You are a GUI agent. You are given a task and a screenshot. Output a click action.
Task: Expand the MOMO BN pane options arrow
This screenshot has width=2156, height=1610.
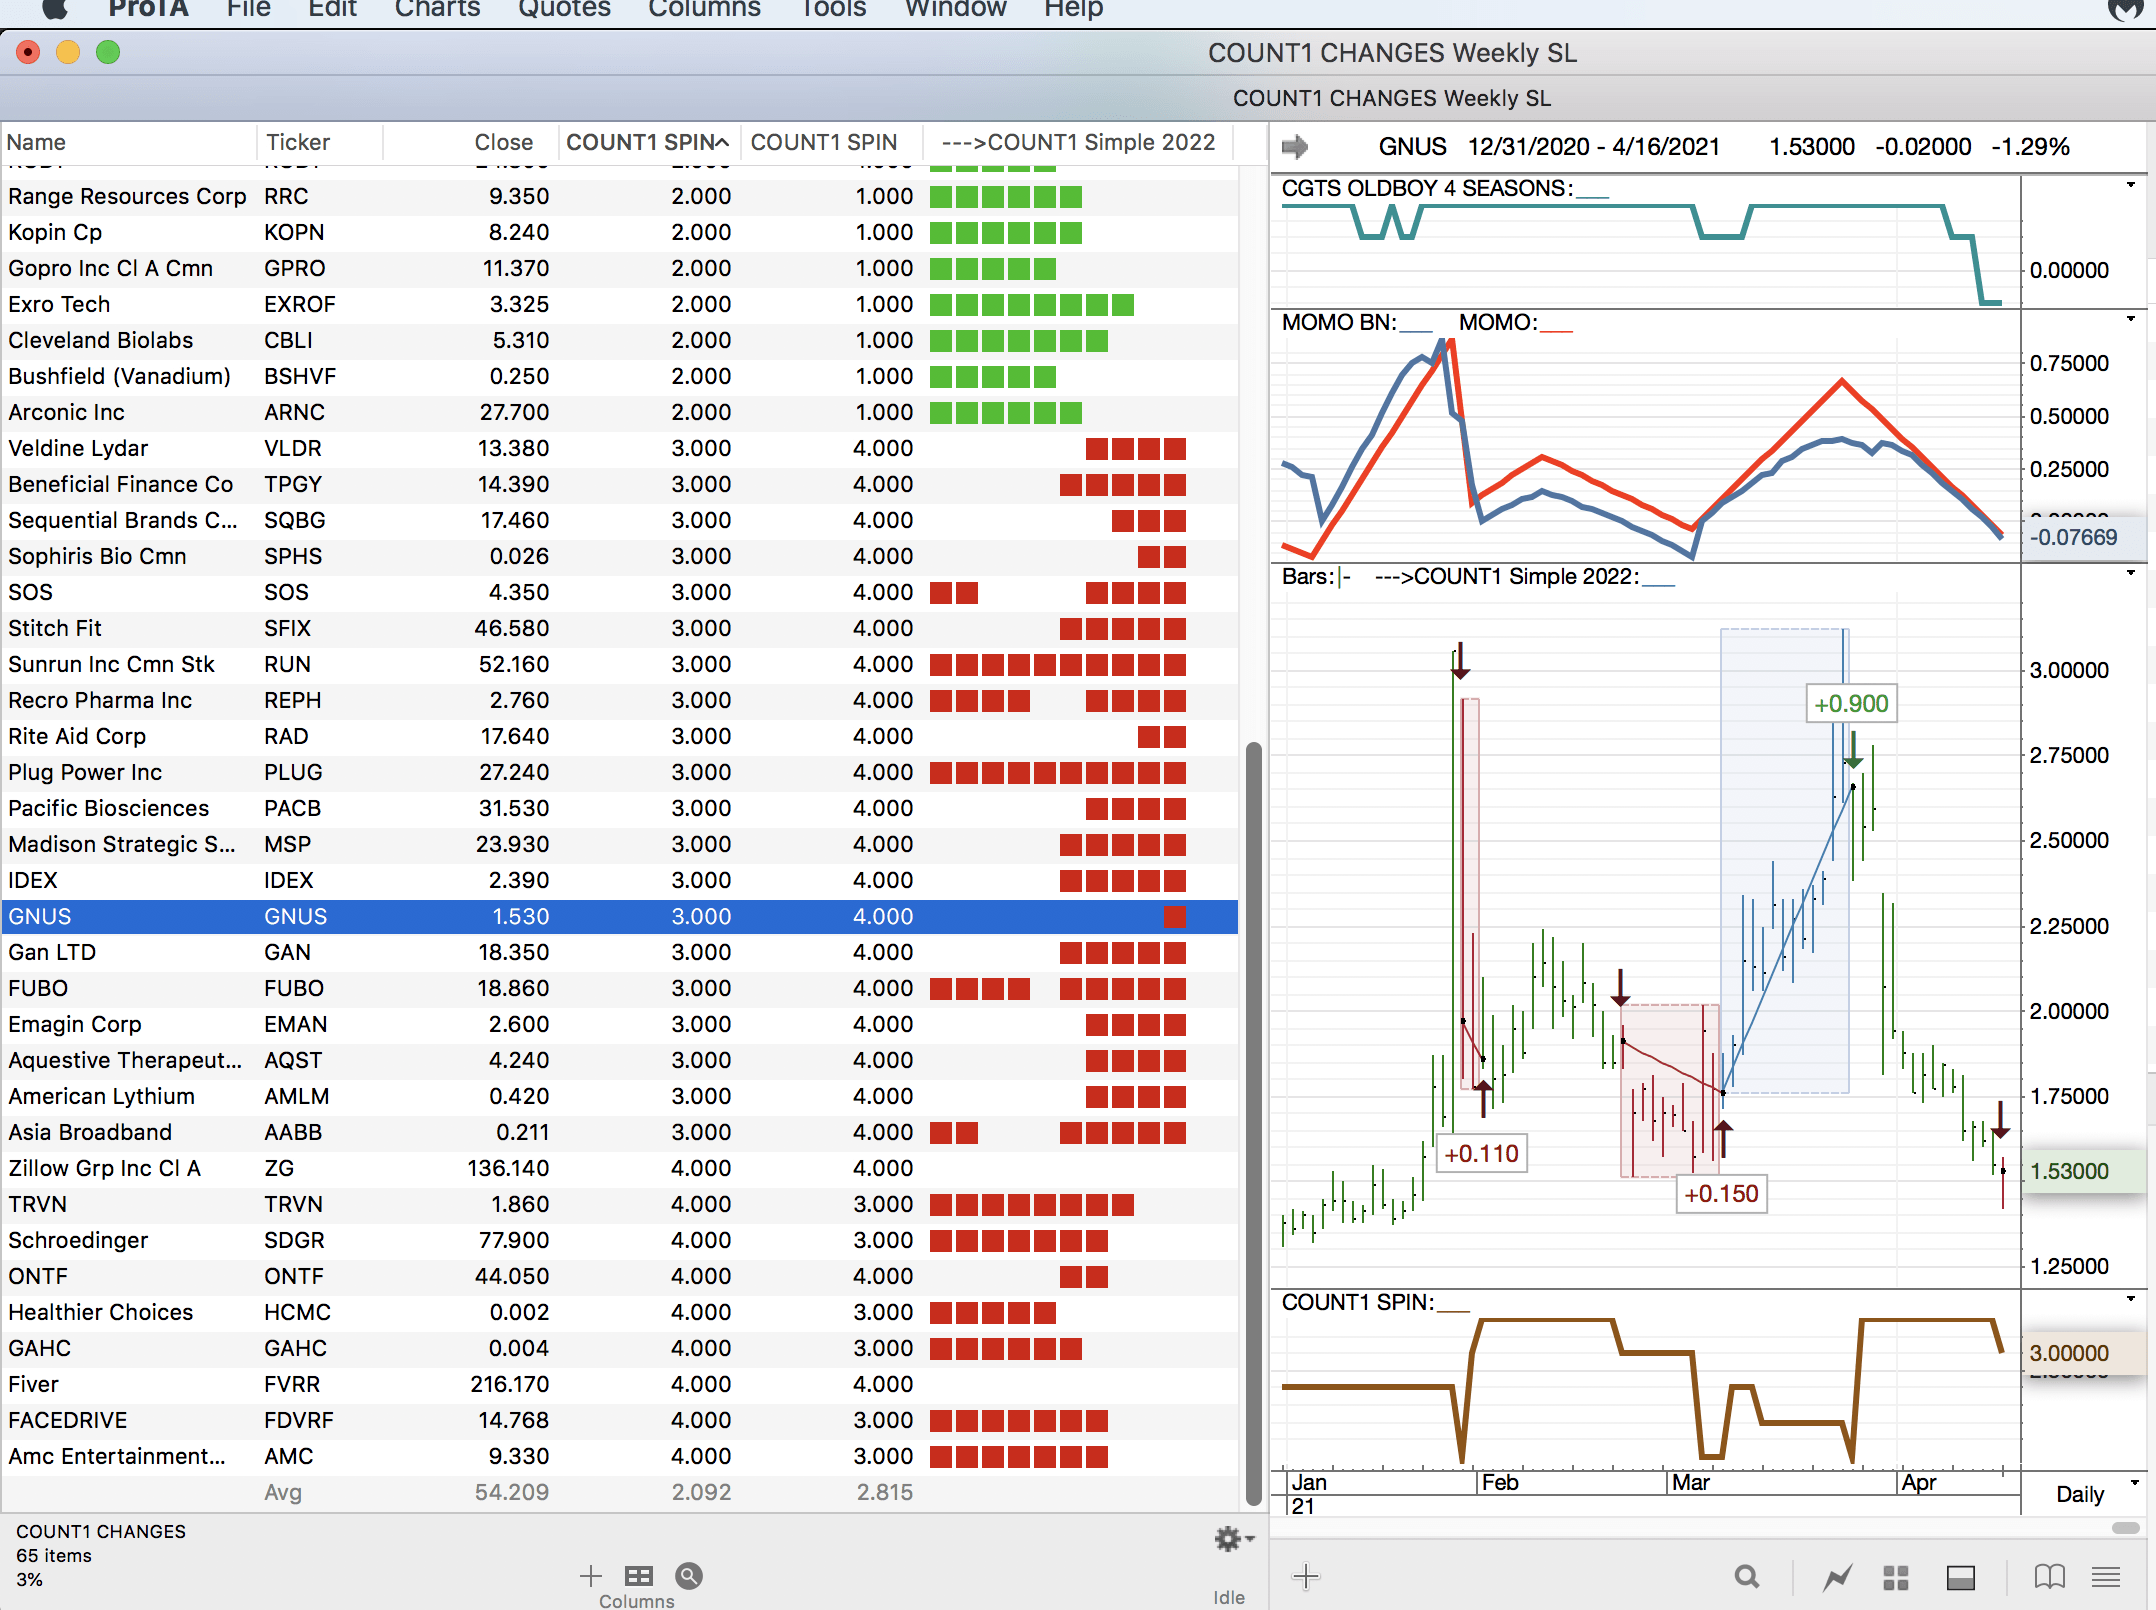(x=2131, y=319)
